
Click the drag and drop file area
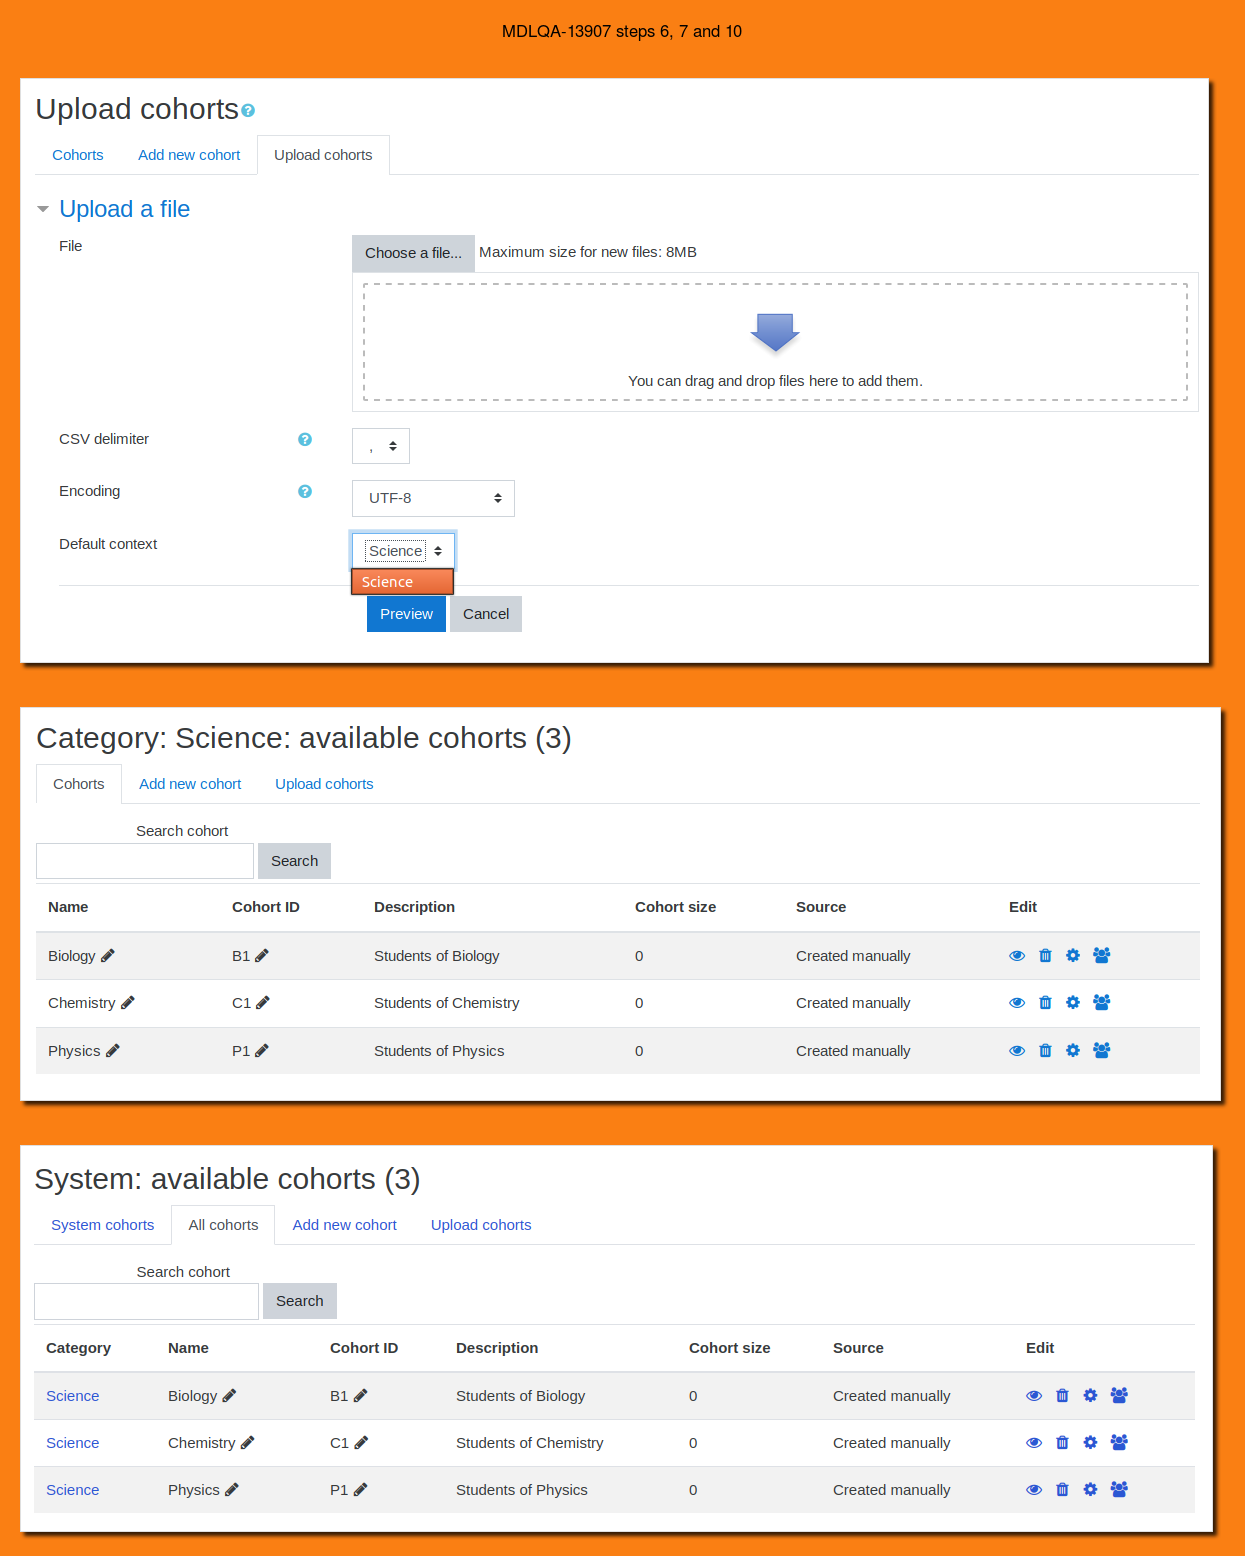pyautogui.click(x=775, y=342)
